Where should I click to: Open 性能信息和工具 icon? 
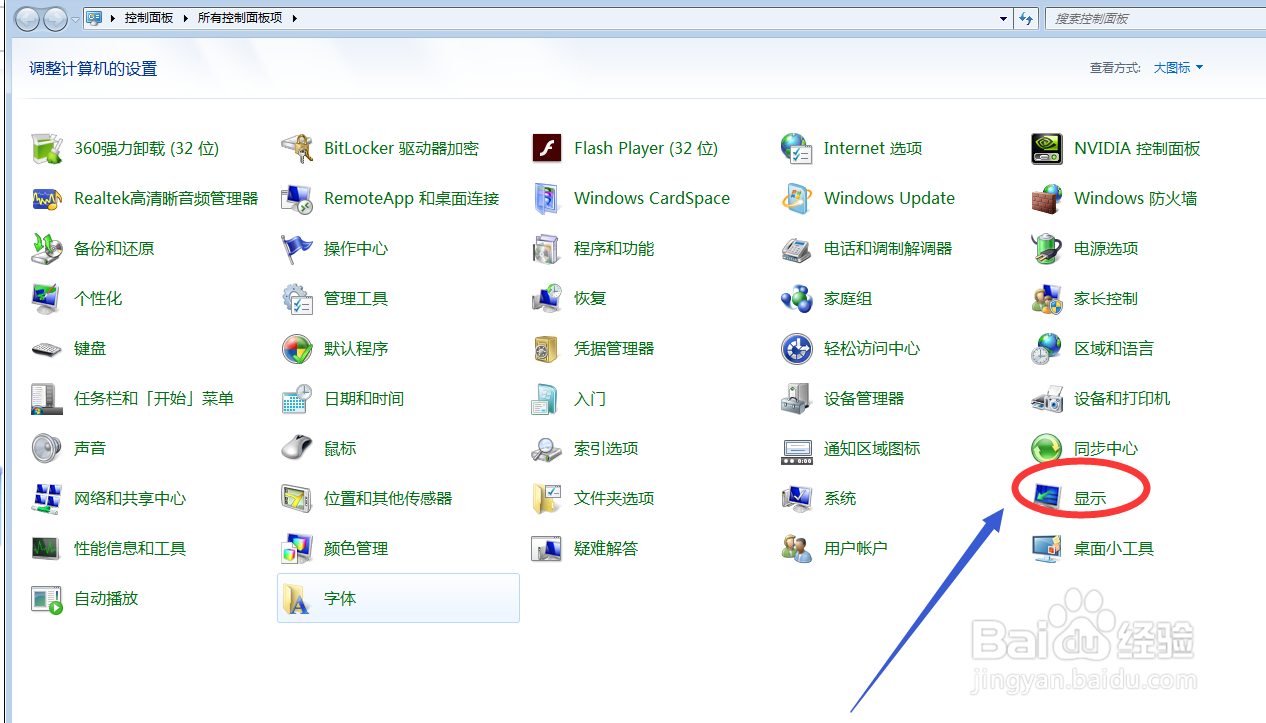(x=46, y=549)
